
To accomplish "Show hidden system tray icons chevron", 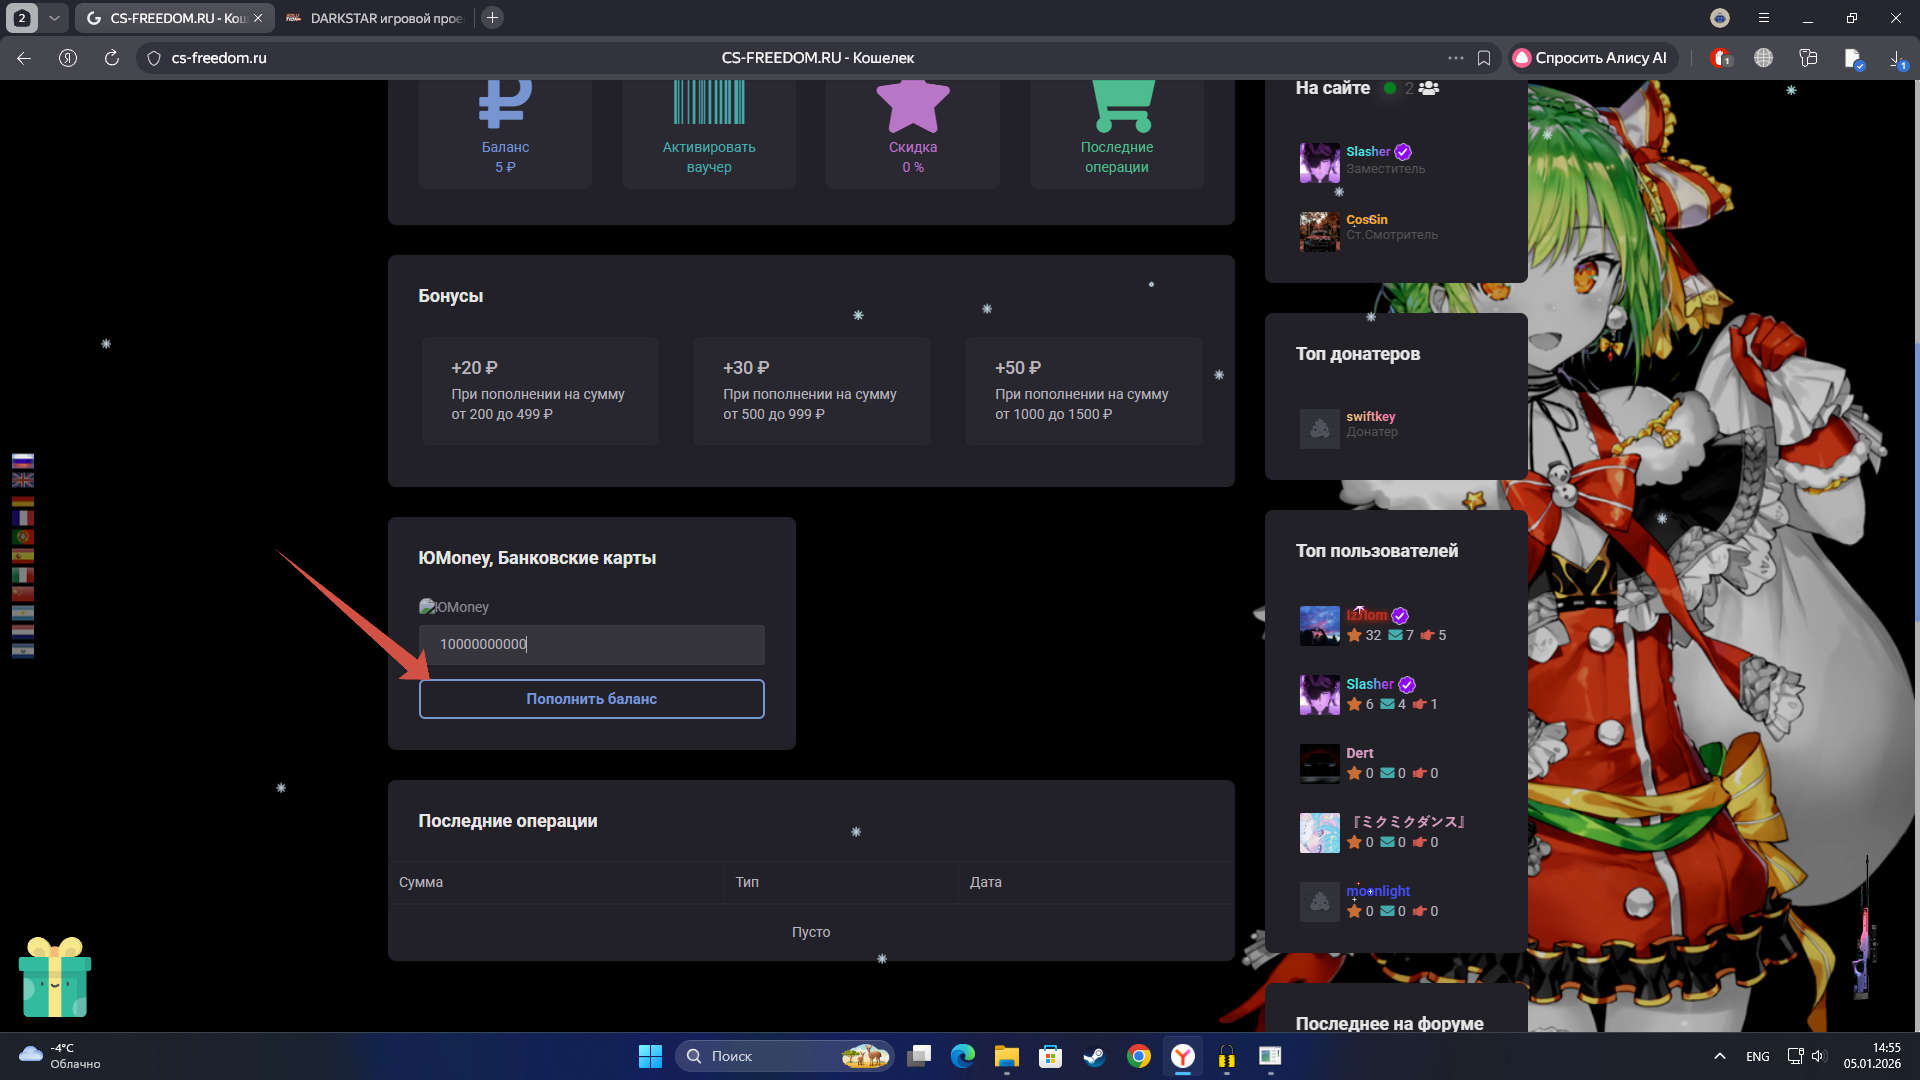I will pyautogui.click(x=1719, y=1056).
